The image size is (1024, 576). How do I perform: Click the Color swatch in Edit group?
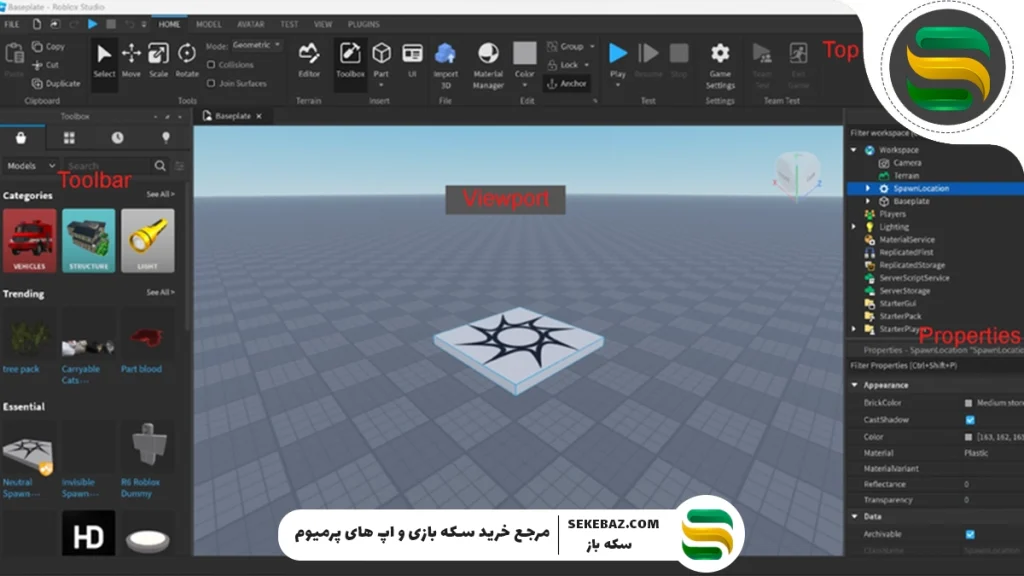[525, 54]
